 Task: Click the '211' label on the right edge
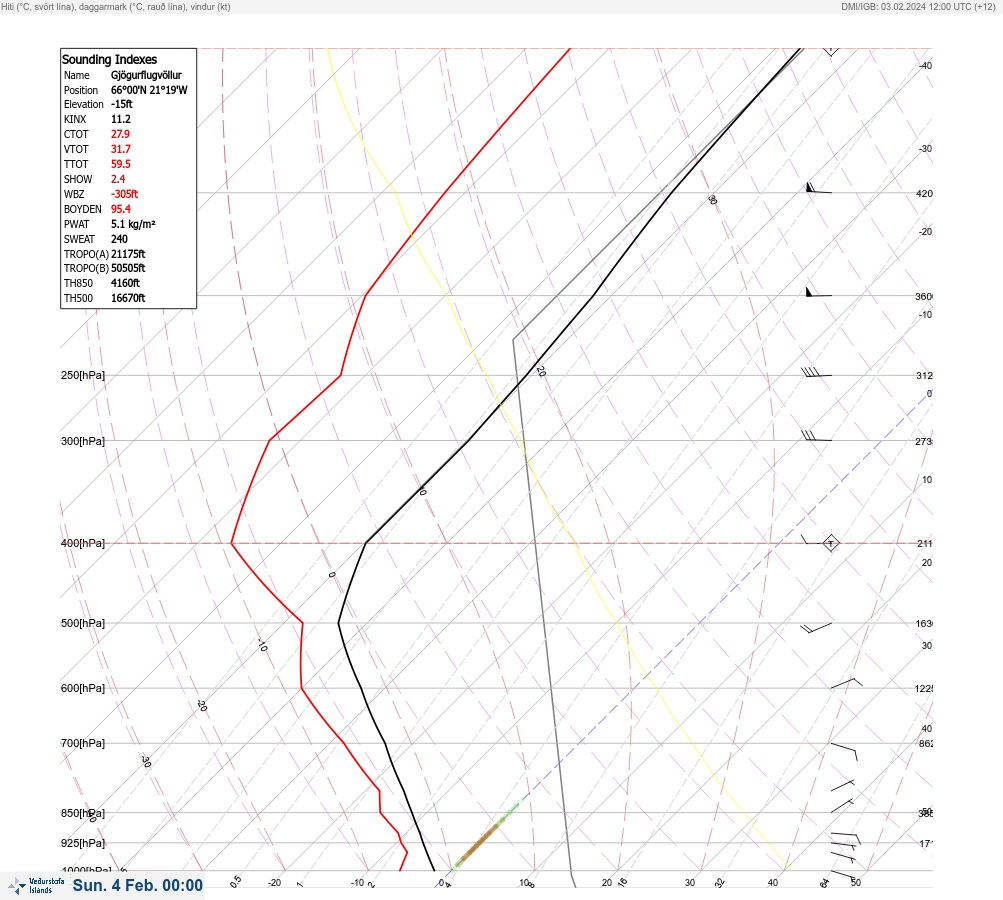click(924, 544)
